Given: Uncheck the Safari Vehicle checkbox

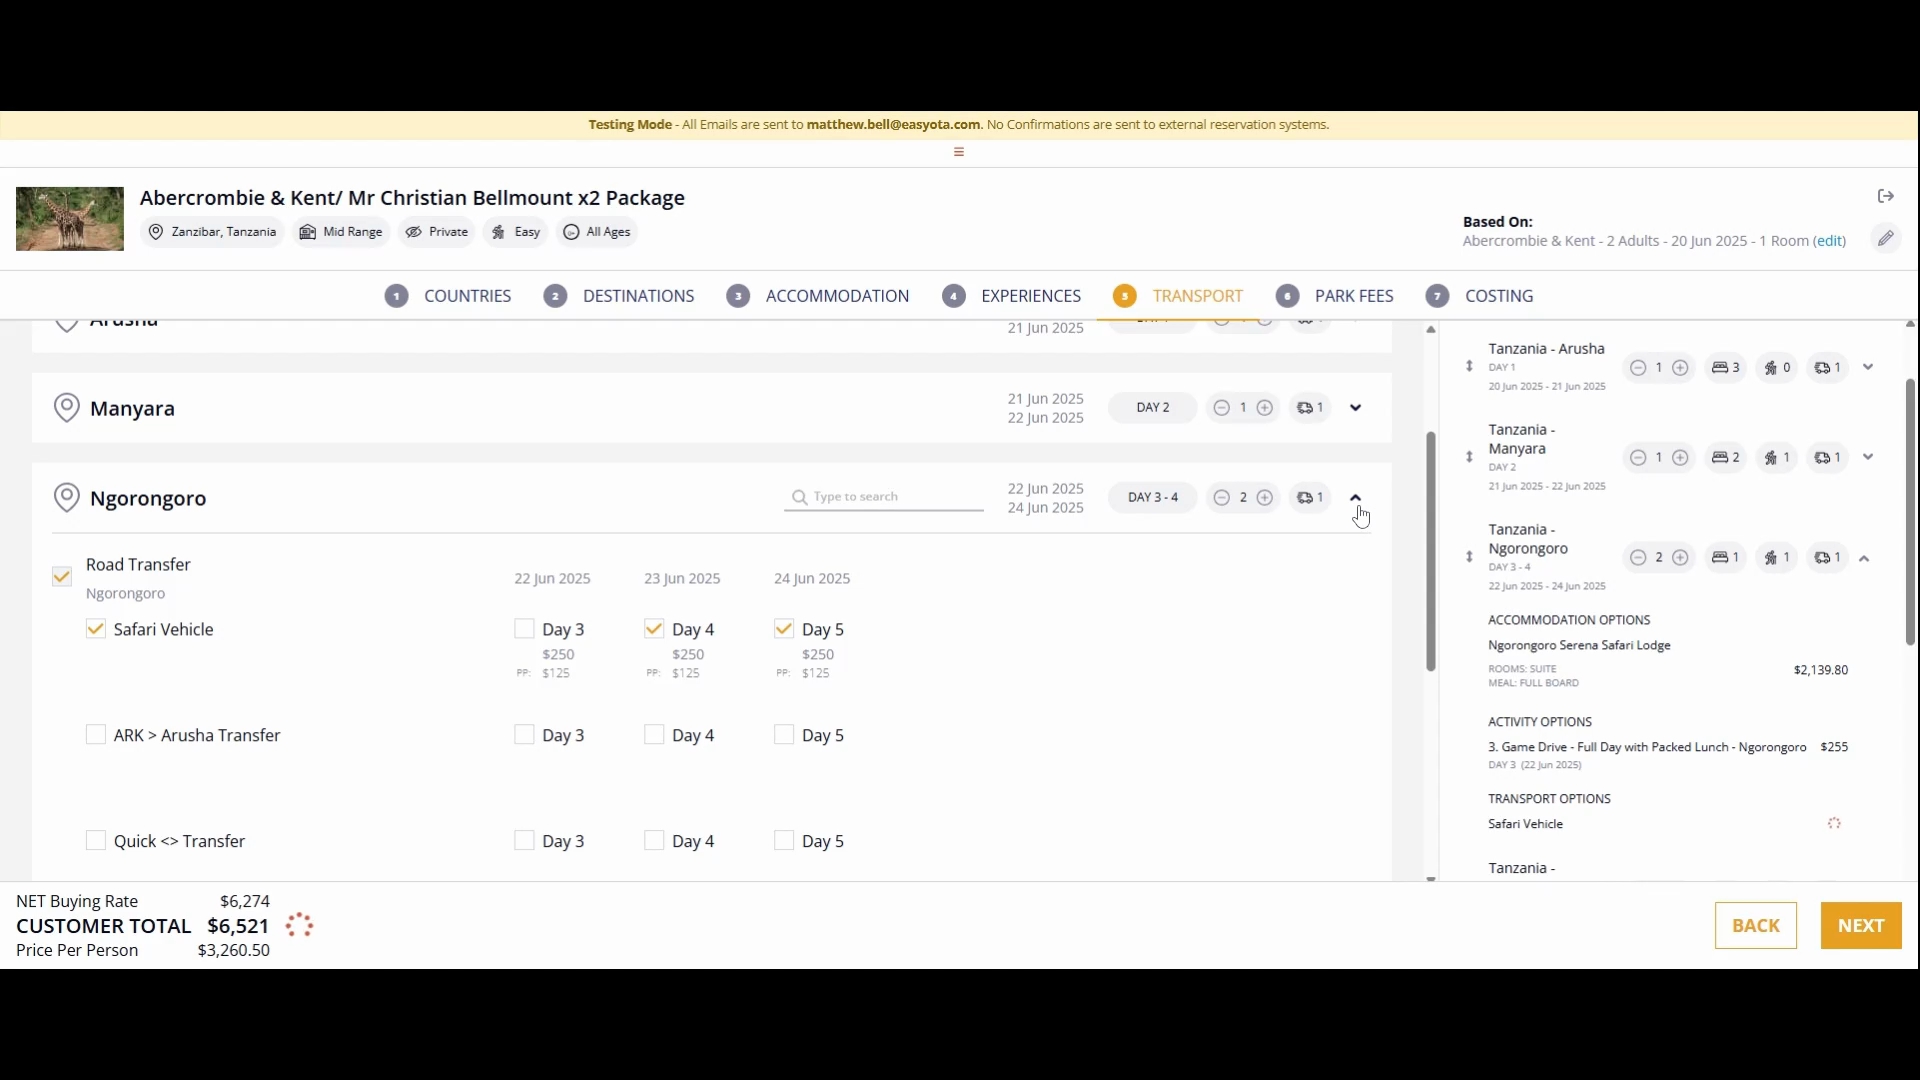Looking at the screenshot, I should 96,629.
